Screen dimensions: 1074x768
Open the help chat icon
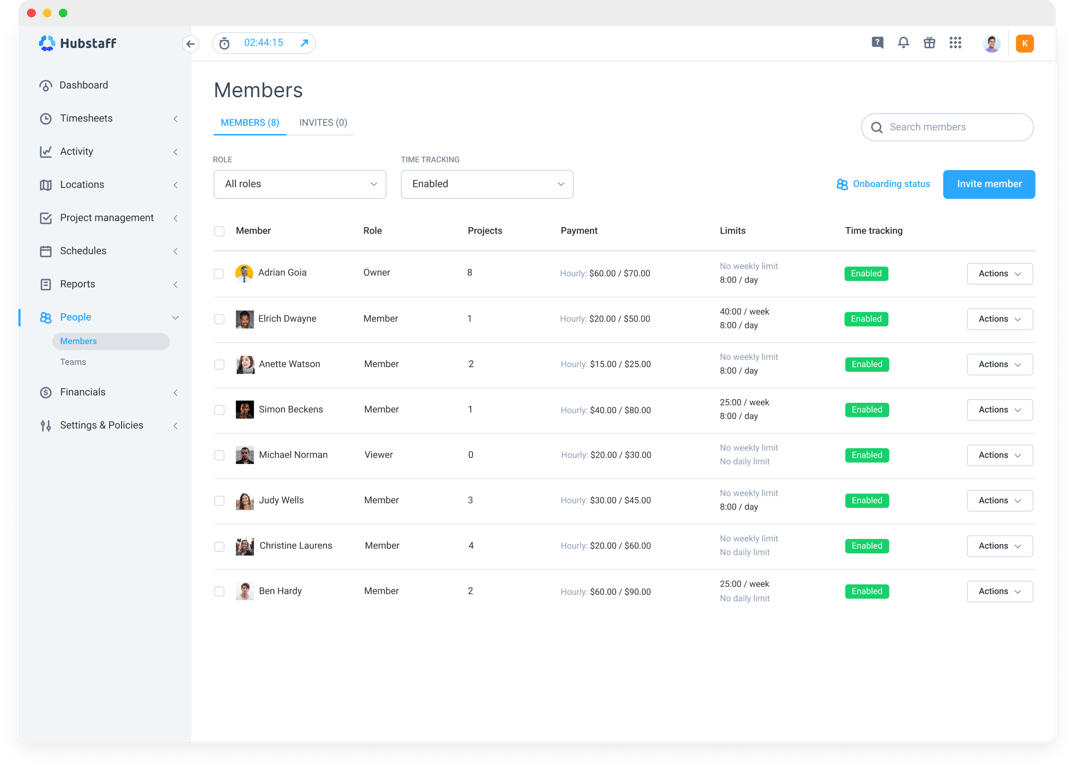(877, 42)
